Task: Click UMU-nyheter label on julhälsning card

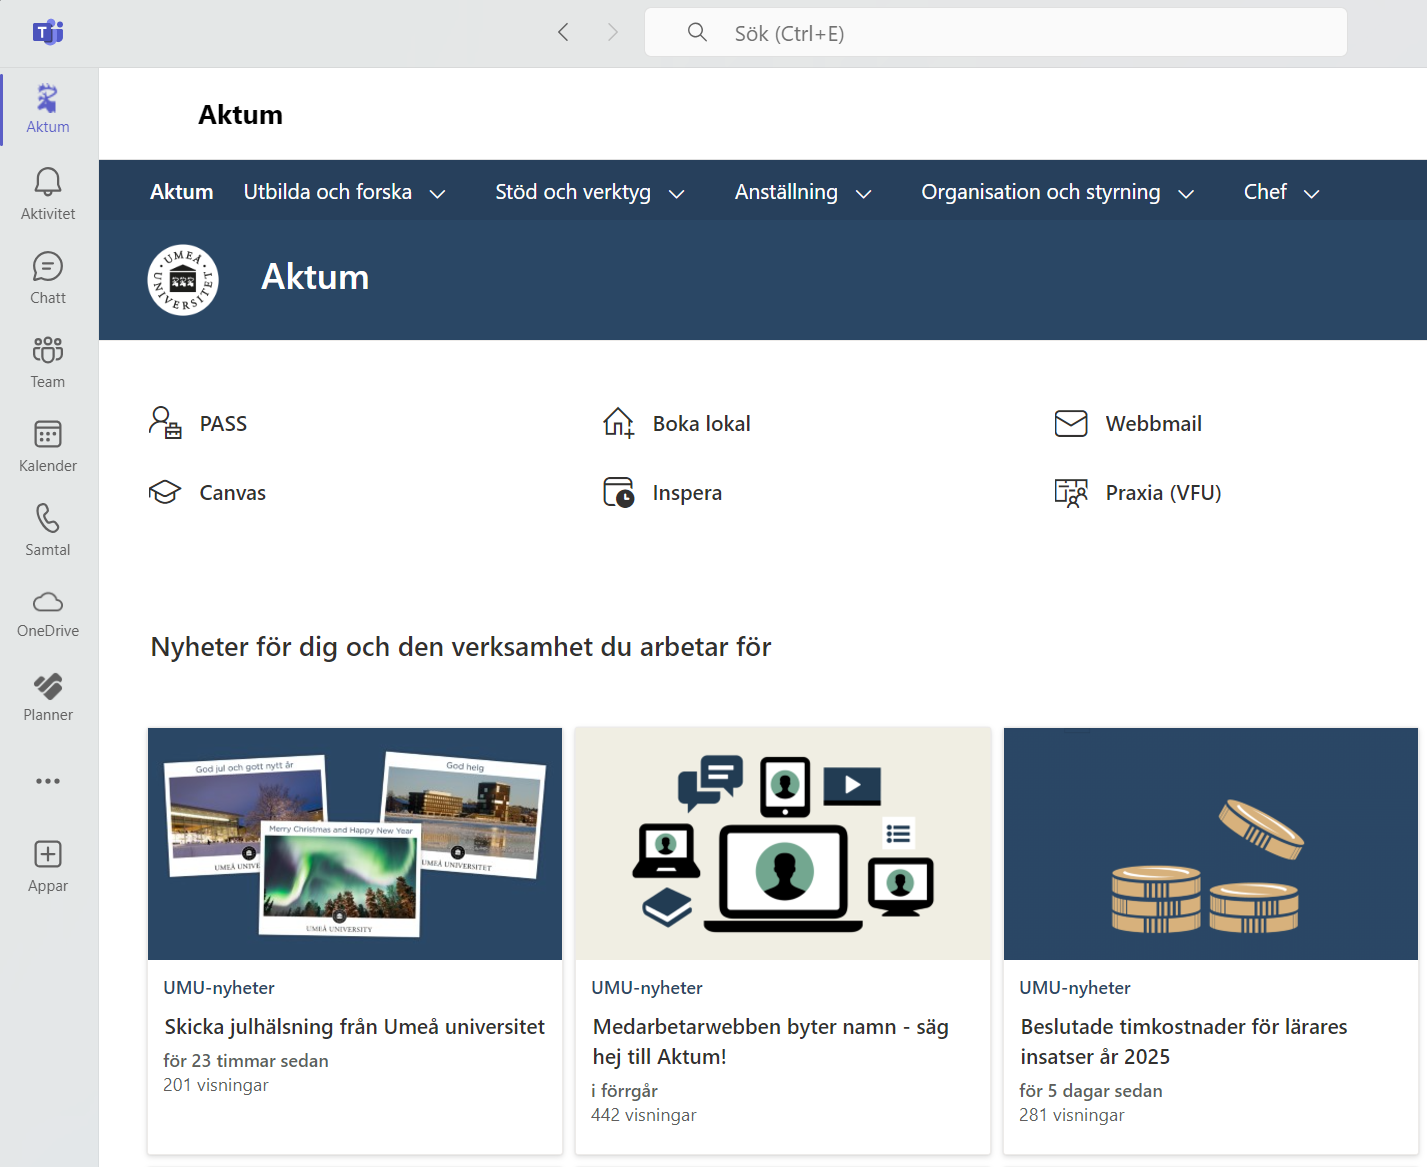Action: click(x=219, y=988)
